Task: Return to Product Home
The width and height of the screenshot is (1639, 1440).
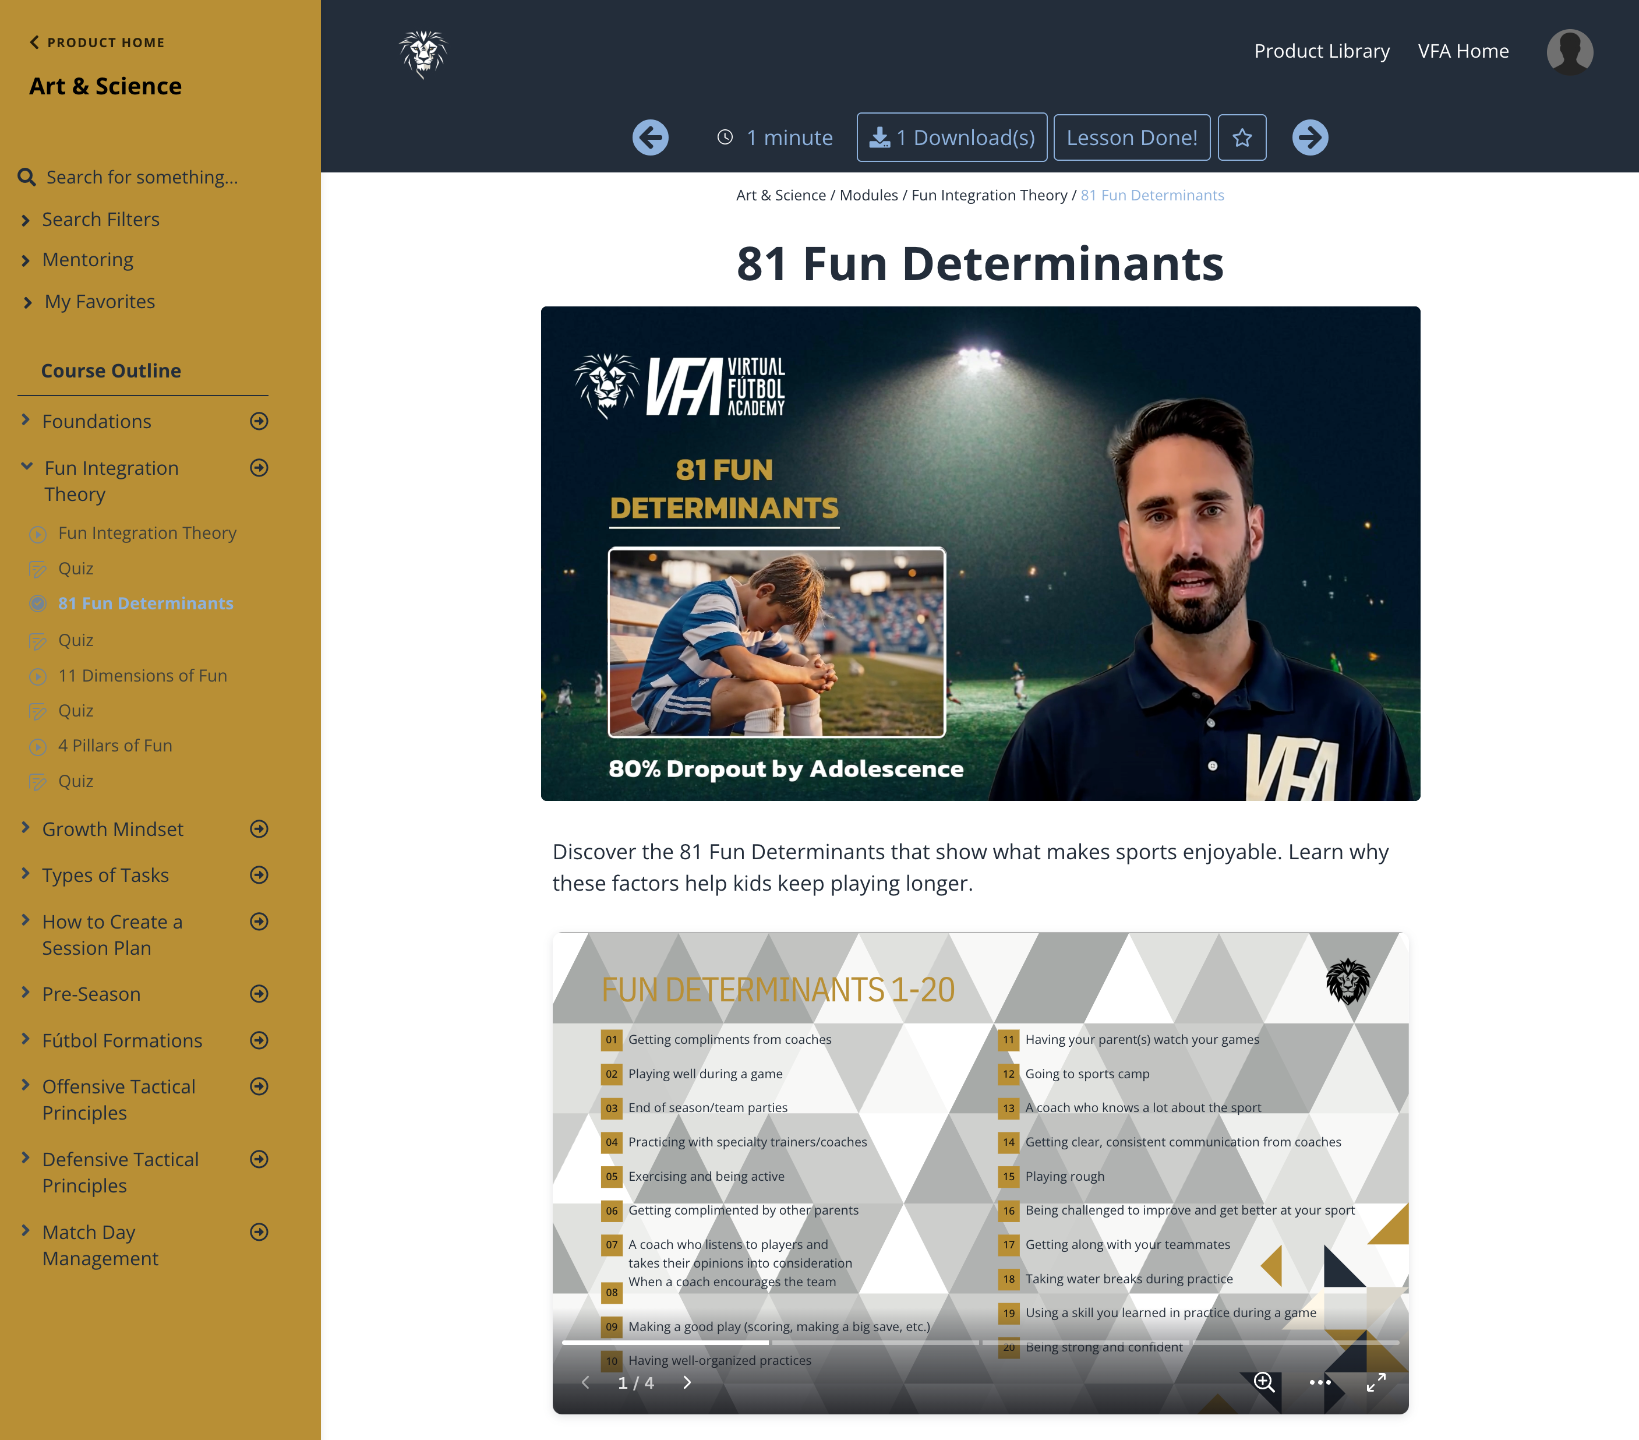Action: tap(97, 42)
